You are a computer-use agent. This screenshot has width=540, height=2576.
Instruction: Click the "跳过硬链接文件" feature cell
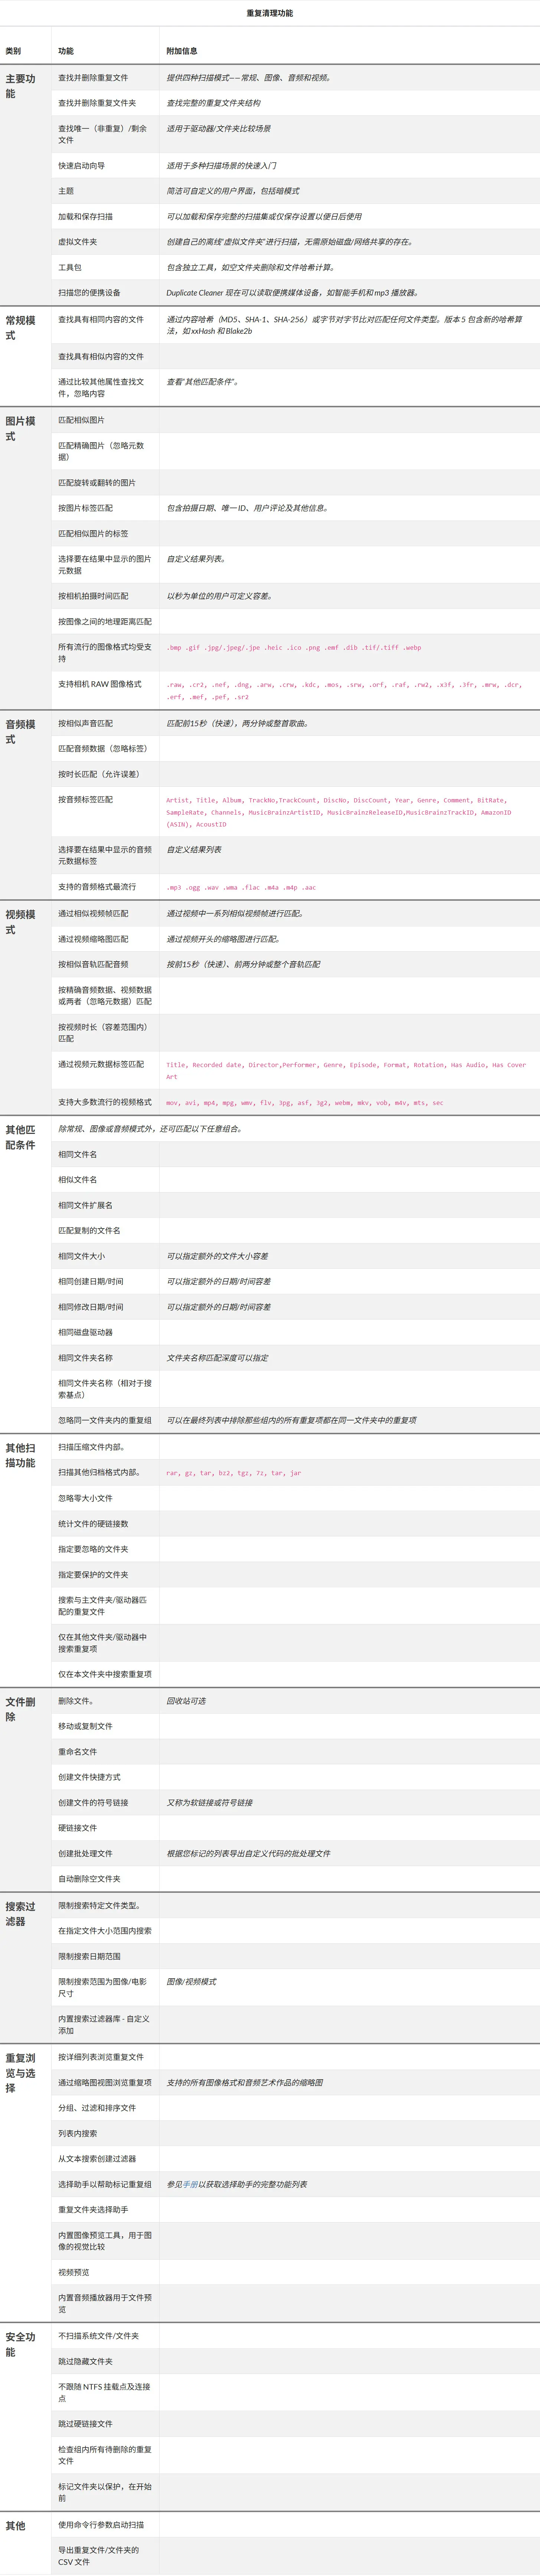[x=105, y=2424]
